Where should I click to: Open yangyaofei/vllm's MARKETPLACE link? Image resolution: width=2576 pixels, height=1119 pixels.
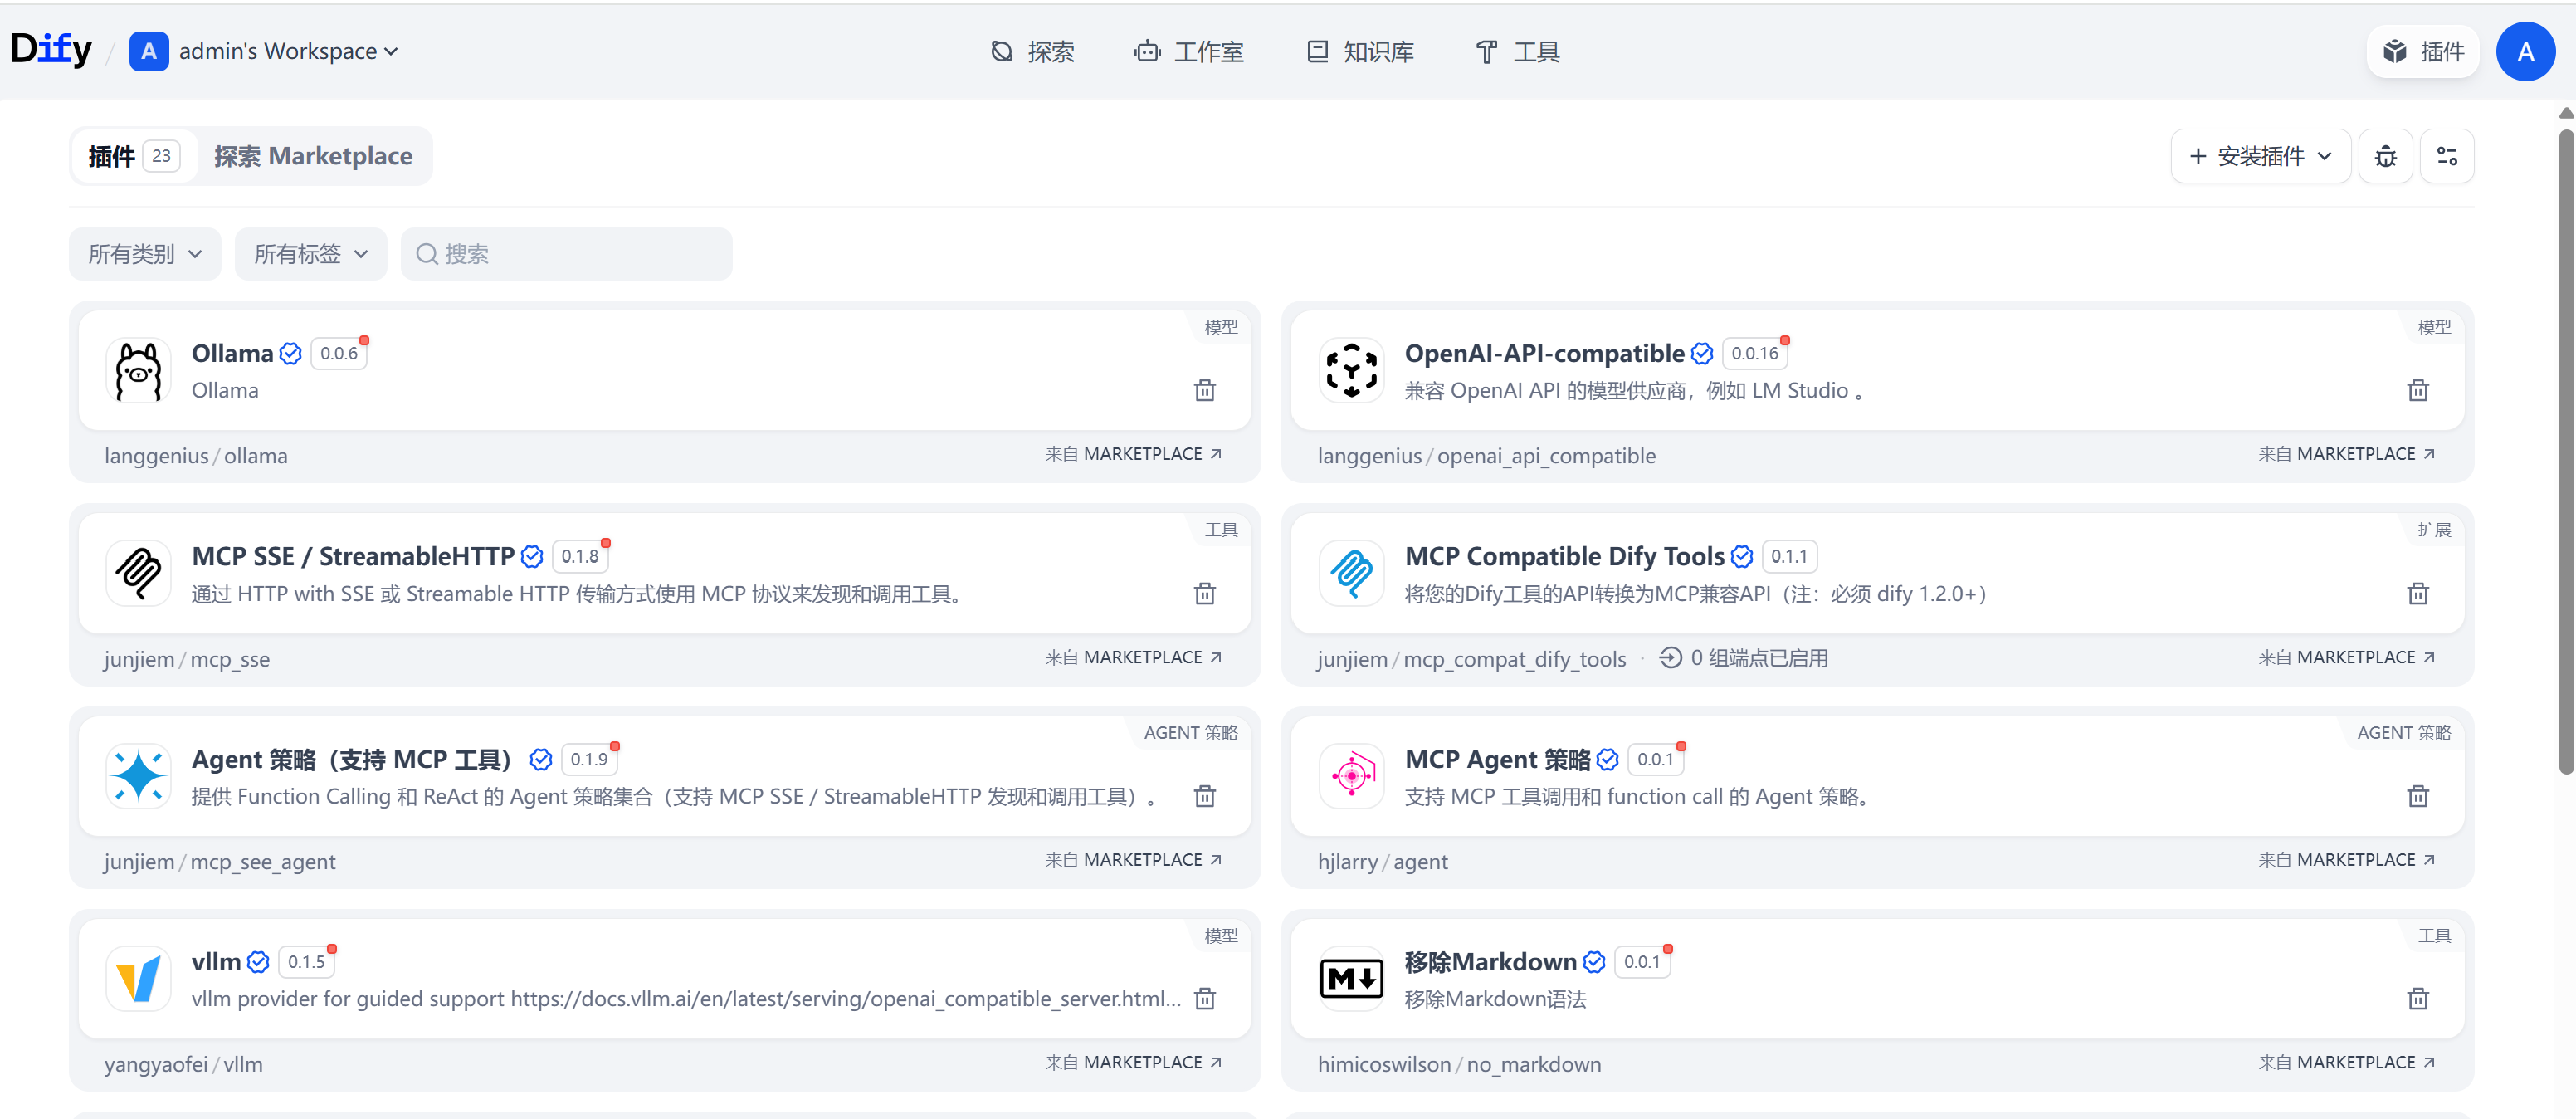point(1134,1062)
